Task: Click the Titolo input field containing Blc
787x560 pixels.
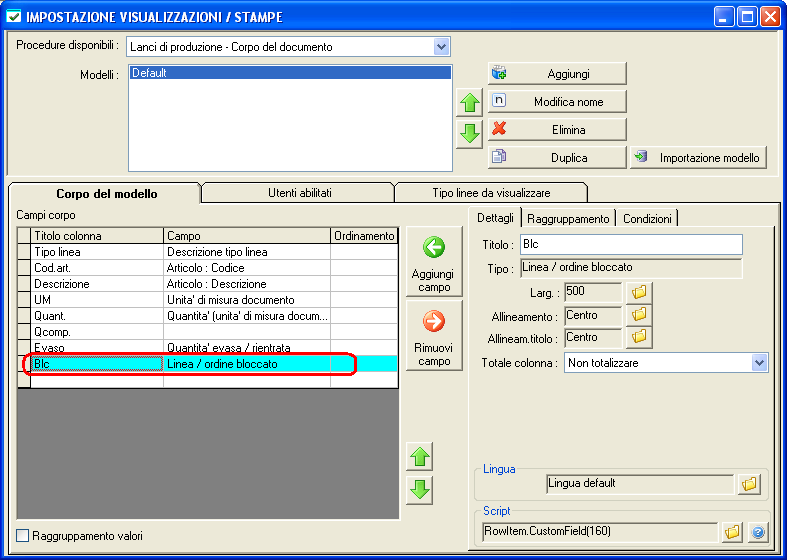Action: 631,244
